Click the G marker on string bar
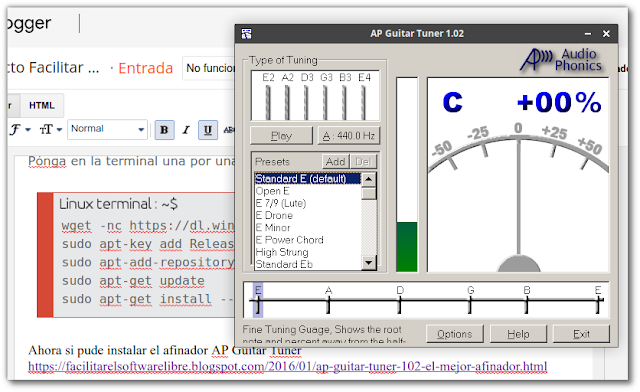The height and width of the screenshot is (392, 640). [x=471, y=300]
